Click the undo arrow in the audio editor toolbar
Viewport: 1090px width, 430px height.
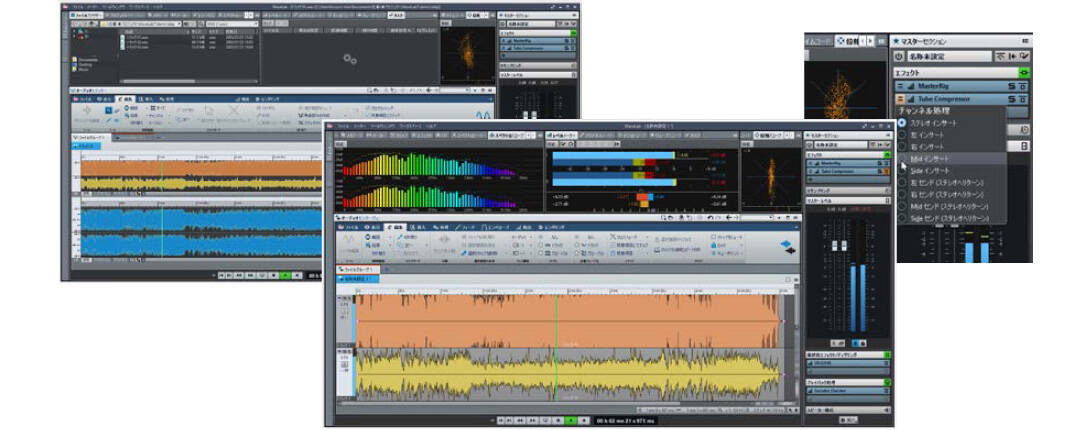(710, 217)
